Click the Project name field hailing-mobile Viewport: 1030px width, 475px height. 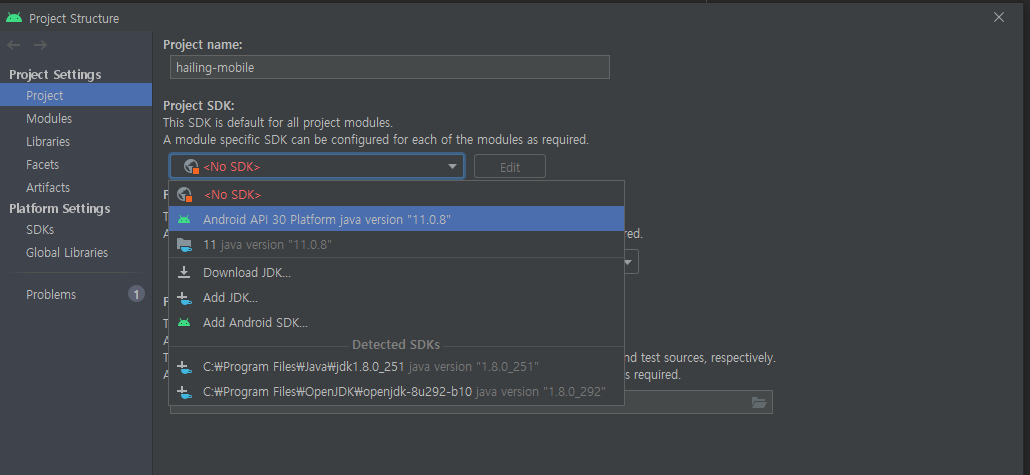point(390,67)
